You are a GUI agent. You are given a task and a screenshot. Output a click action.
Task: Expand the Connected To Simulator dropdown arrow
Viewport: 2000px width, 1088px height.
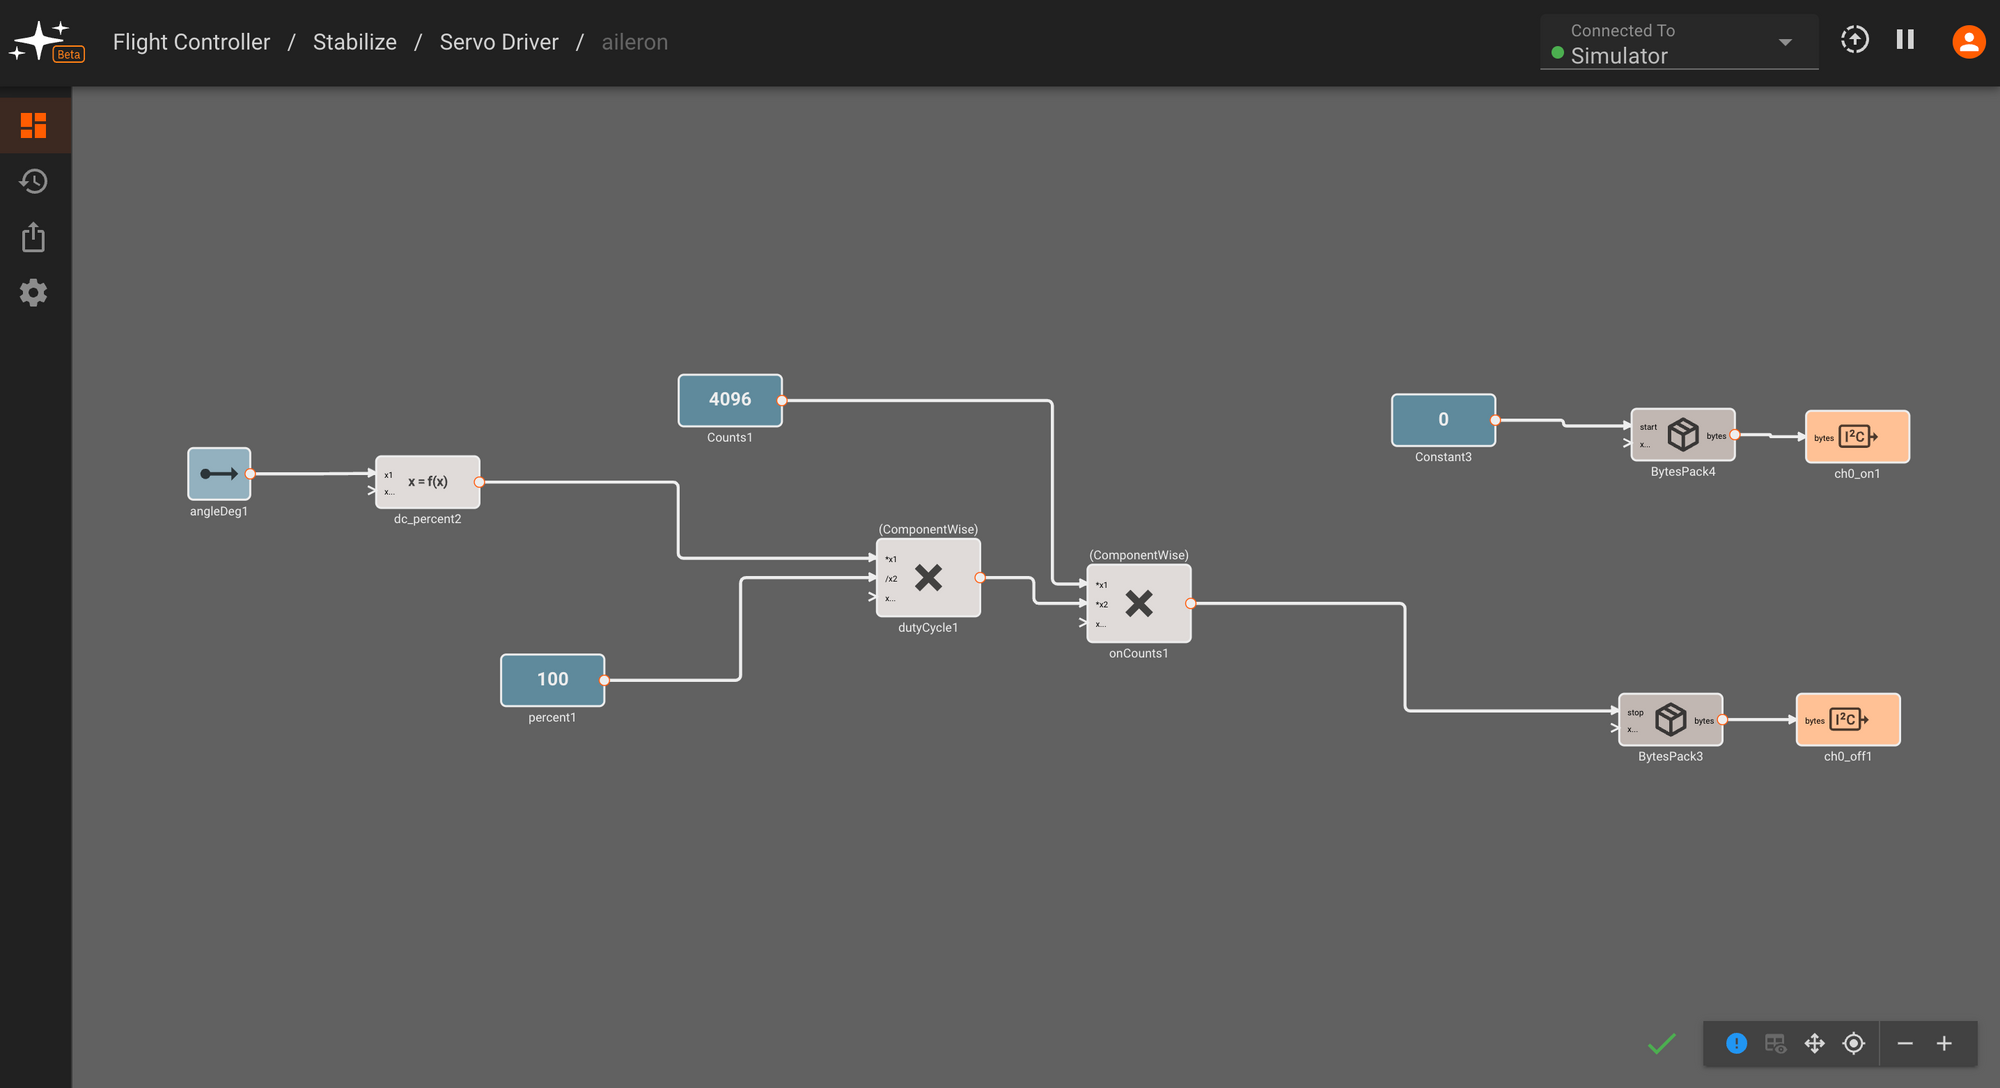tap(1785, 42)
